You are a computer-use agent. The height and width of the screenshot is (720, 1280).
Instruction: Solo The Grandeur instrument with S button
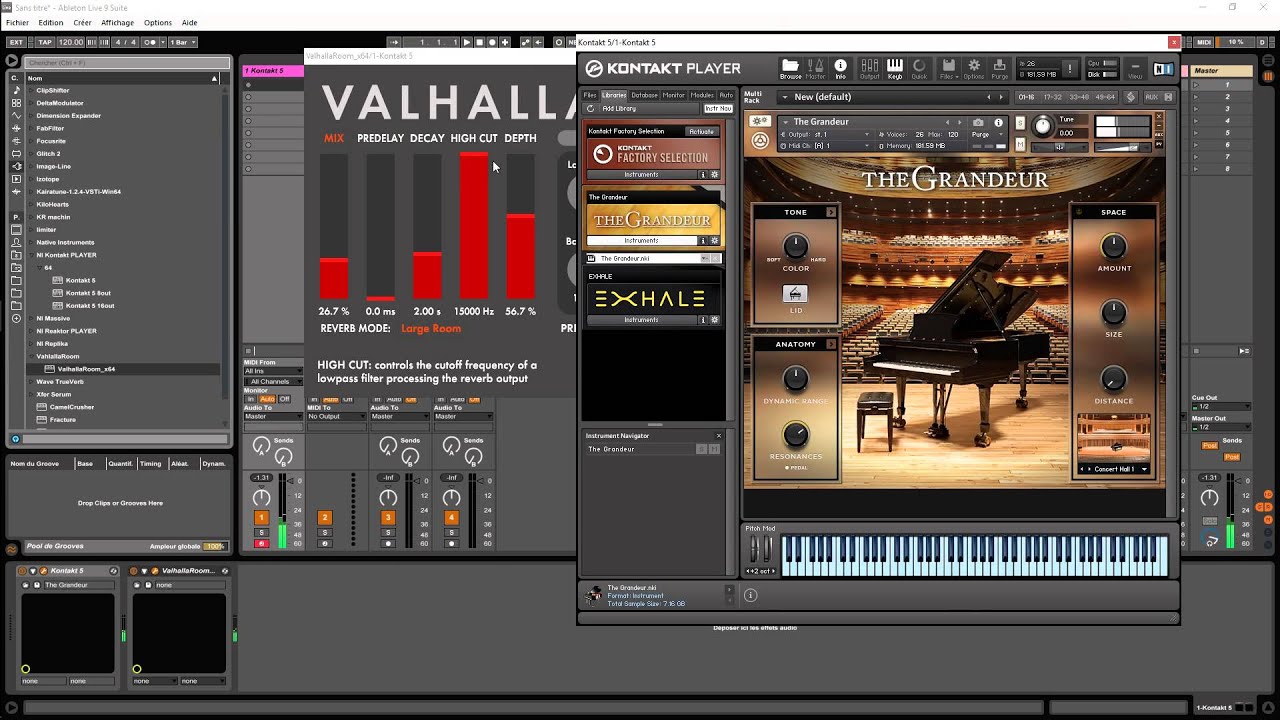pos(1020,123)
